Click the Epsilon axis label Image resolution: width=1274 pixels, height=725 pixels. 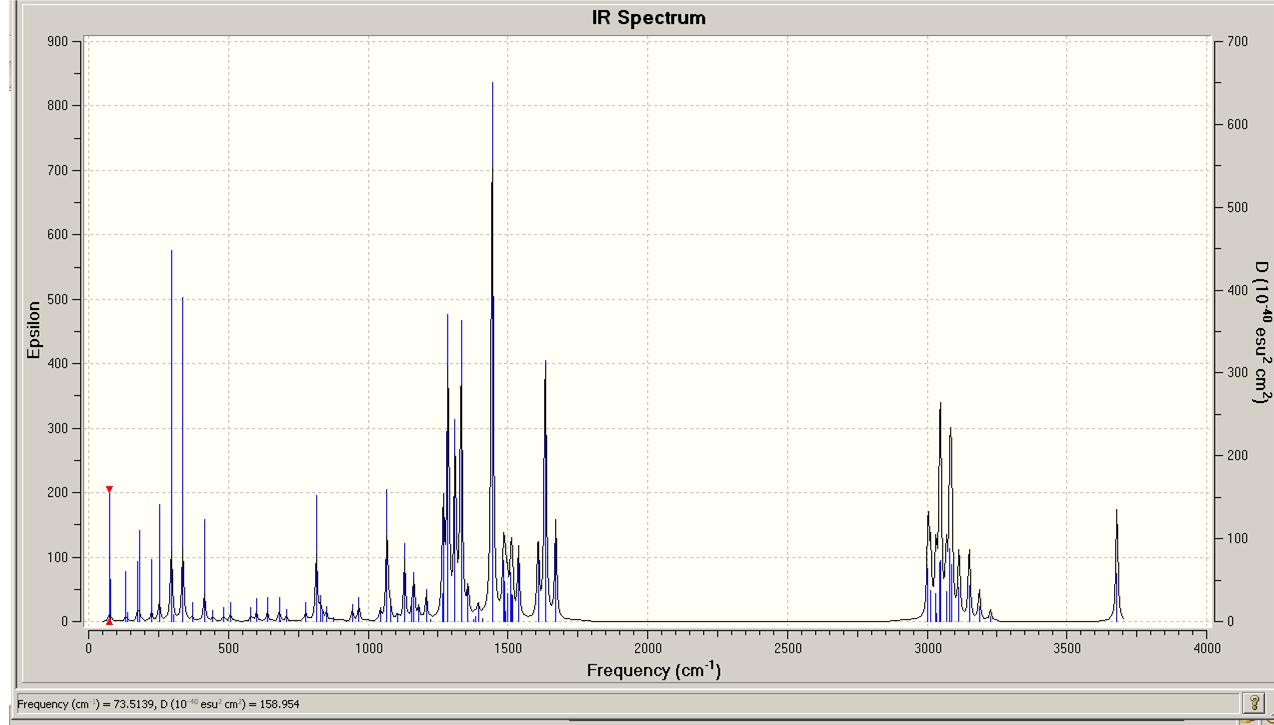(33, 330)
